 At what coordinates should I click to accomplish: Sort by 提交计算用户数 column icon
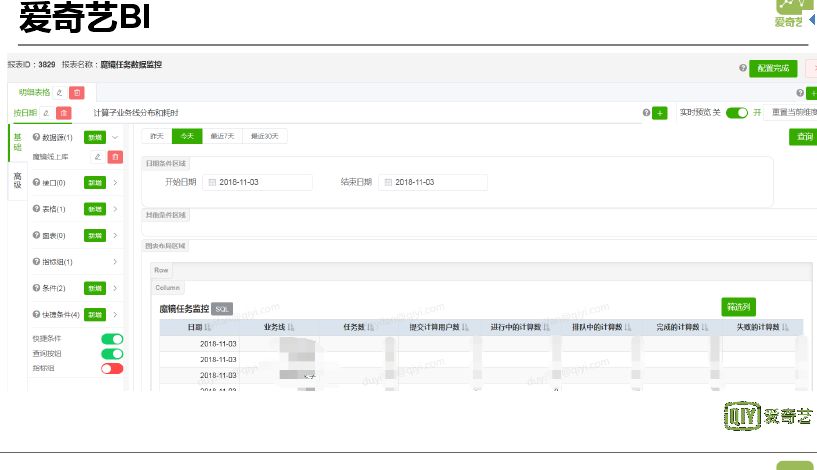click(465, 327)
